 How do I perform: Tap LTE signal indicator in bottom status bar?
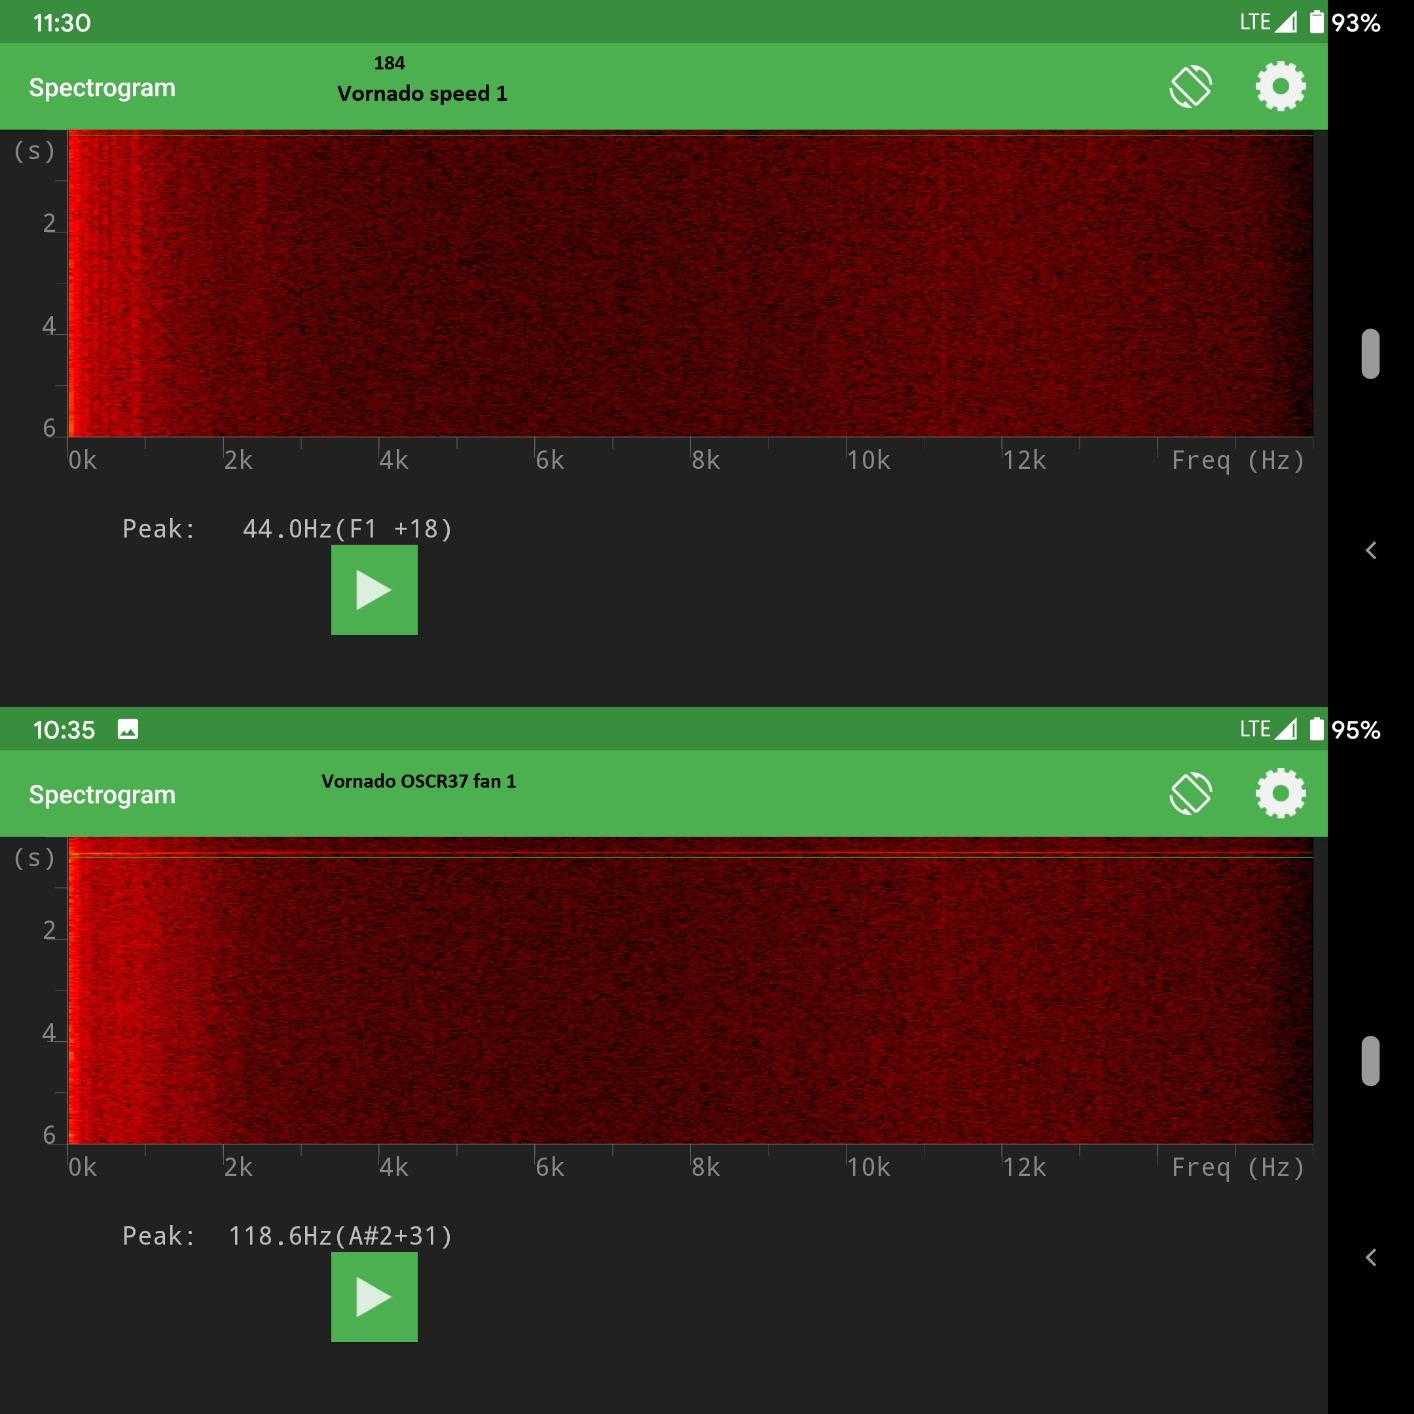[x=1268, y=729]
